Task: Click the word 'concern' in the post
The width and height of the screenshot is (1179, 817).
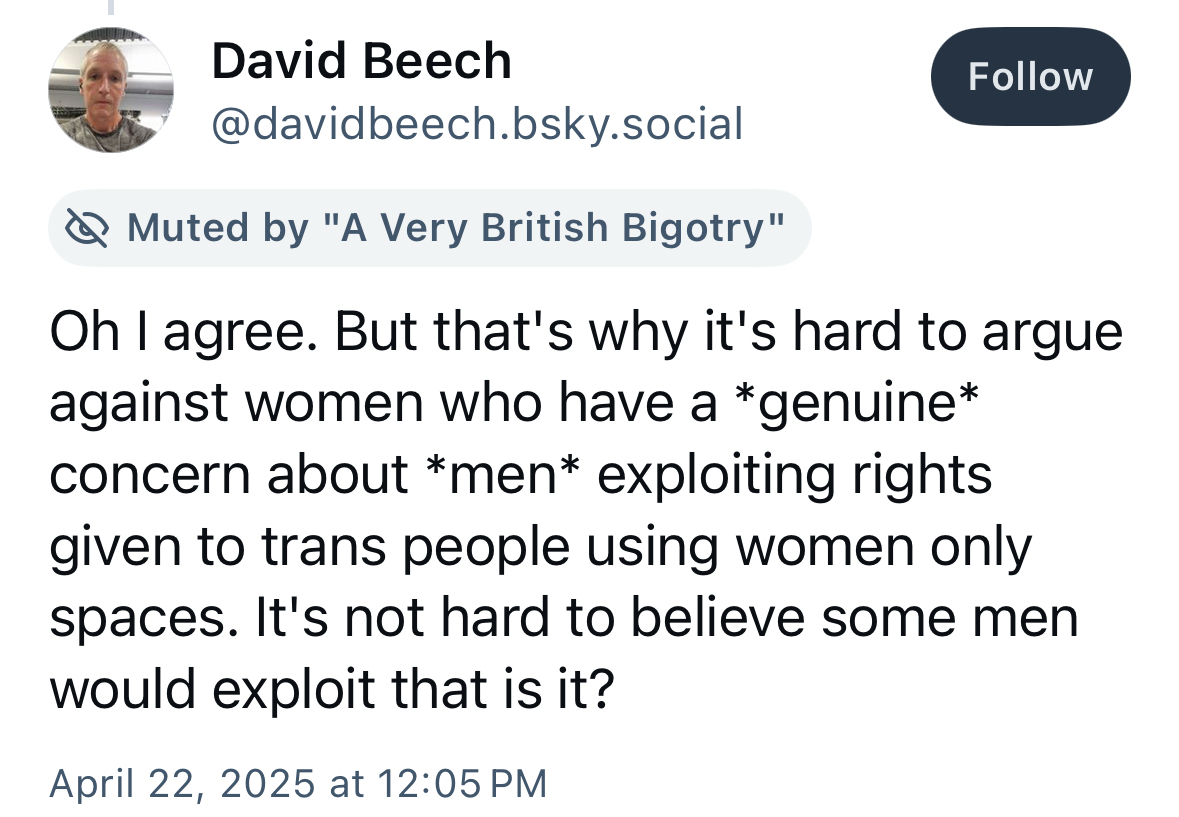Action: click(150, 475)
